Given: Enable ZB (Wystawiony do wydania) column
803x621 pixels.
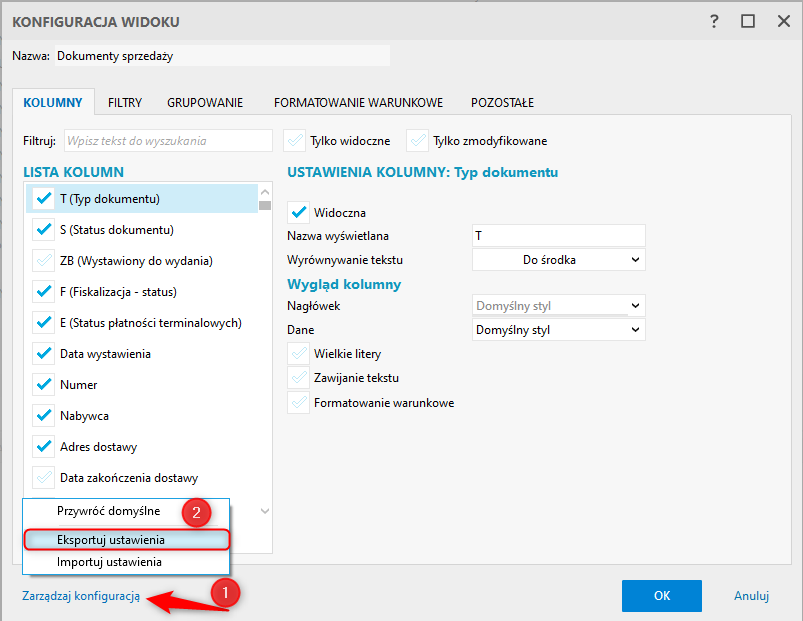Looking at the screenshot, I should [43, 261].
